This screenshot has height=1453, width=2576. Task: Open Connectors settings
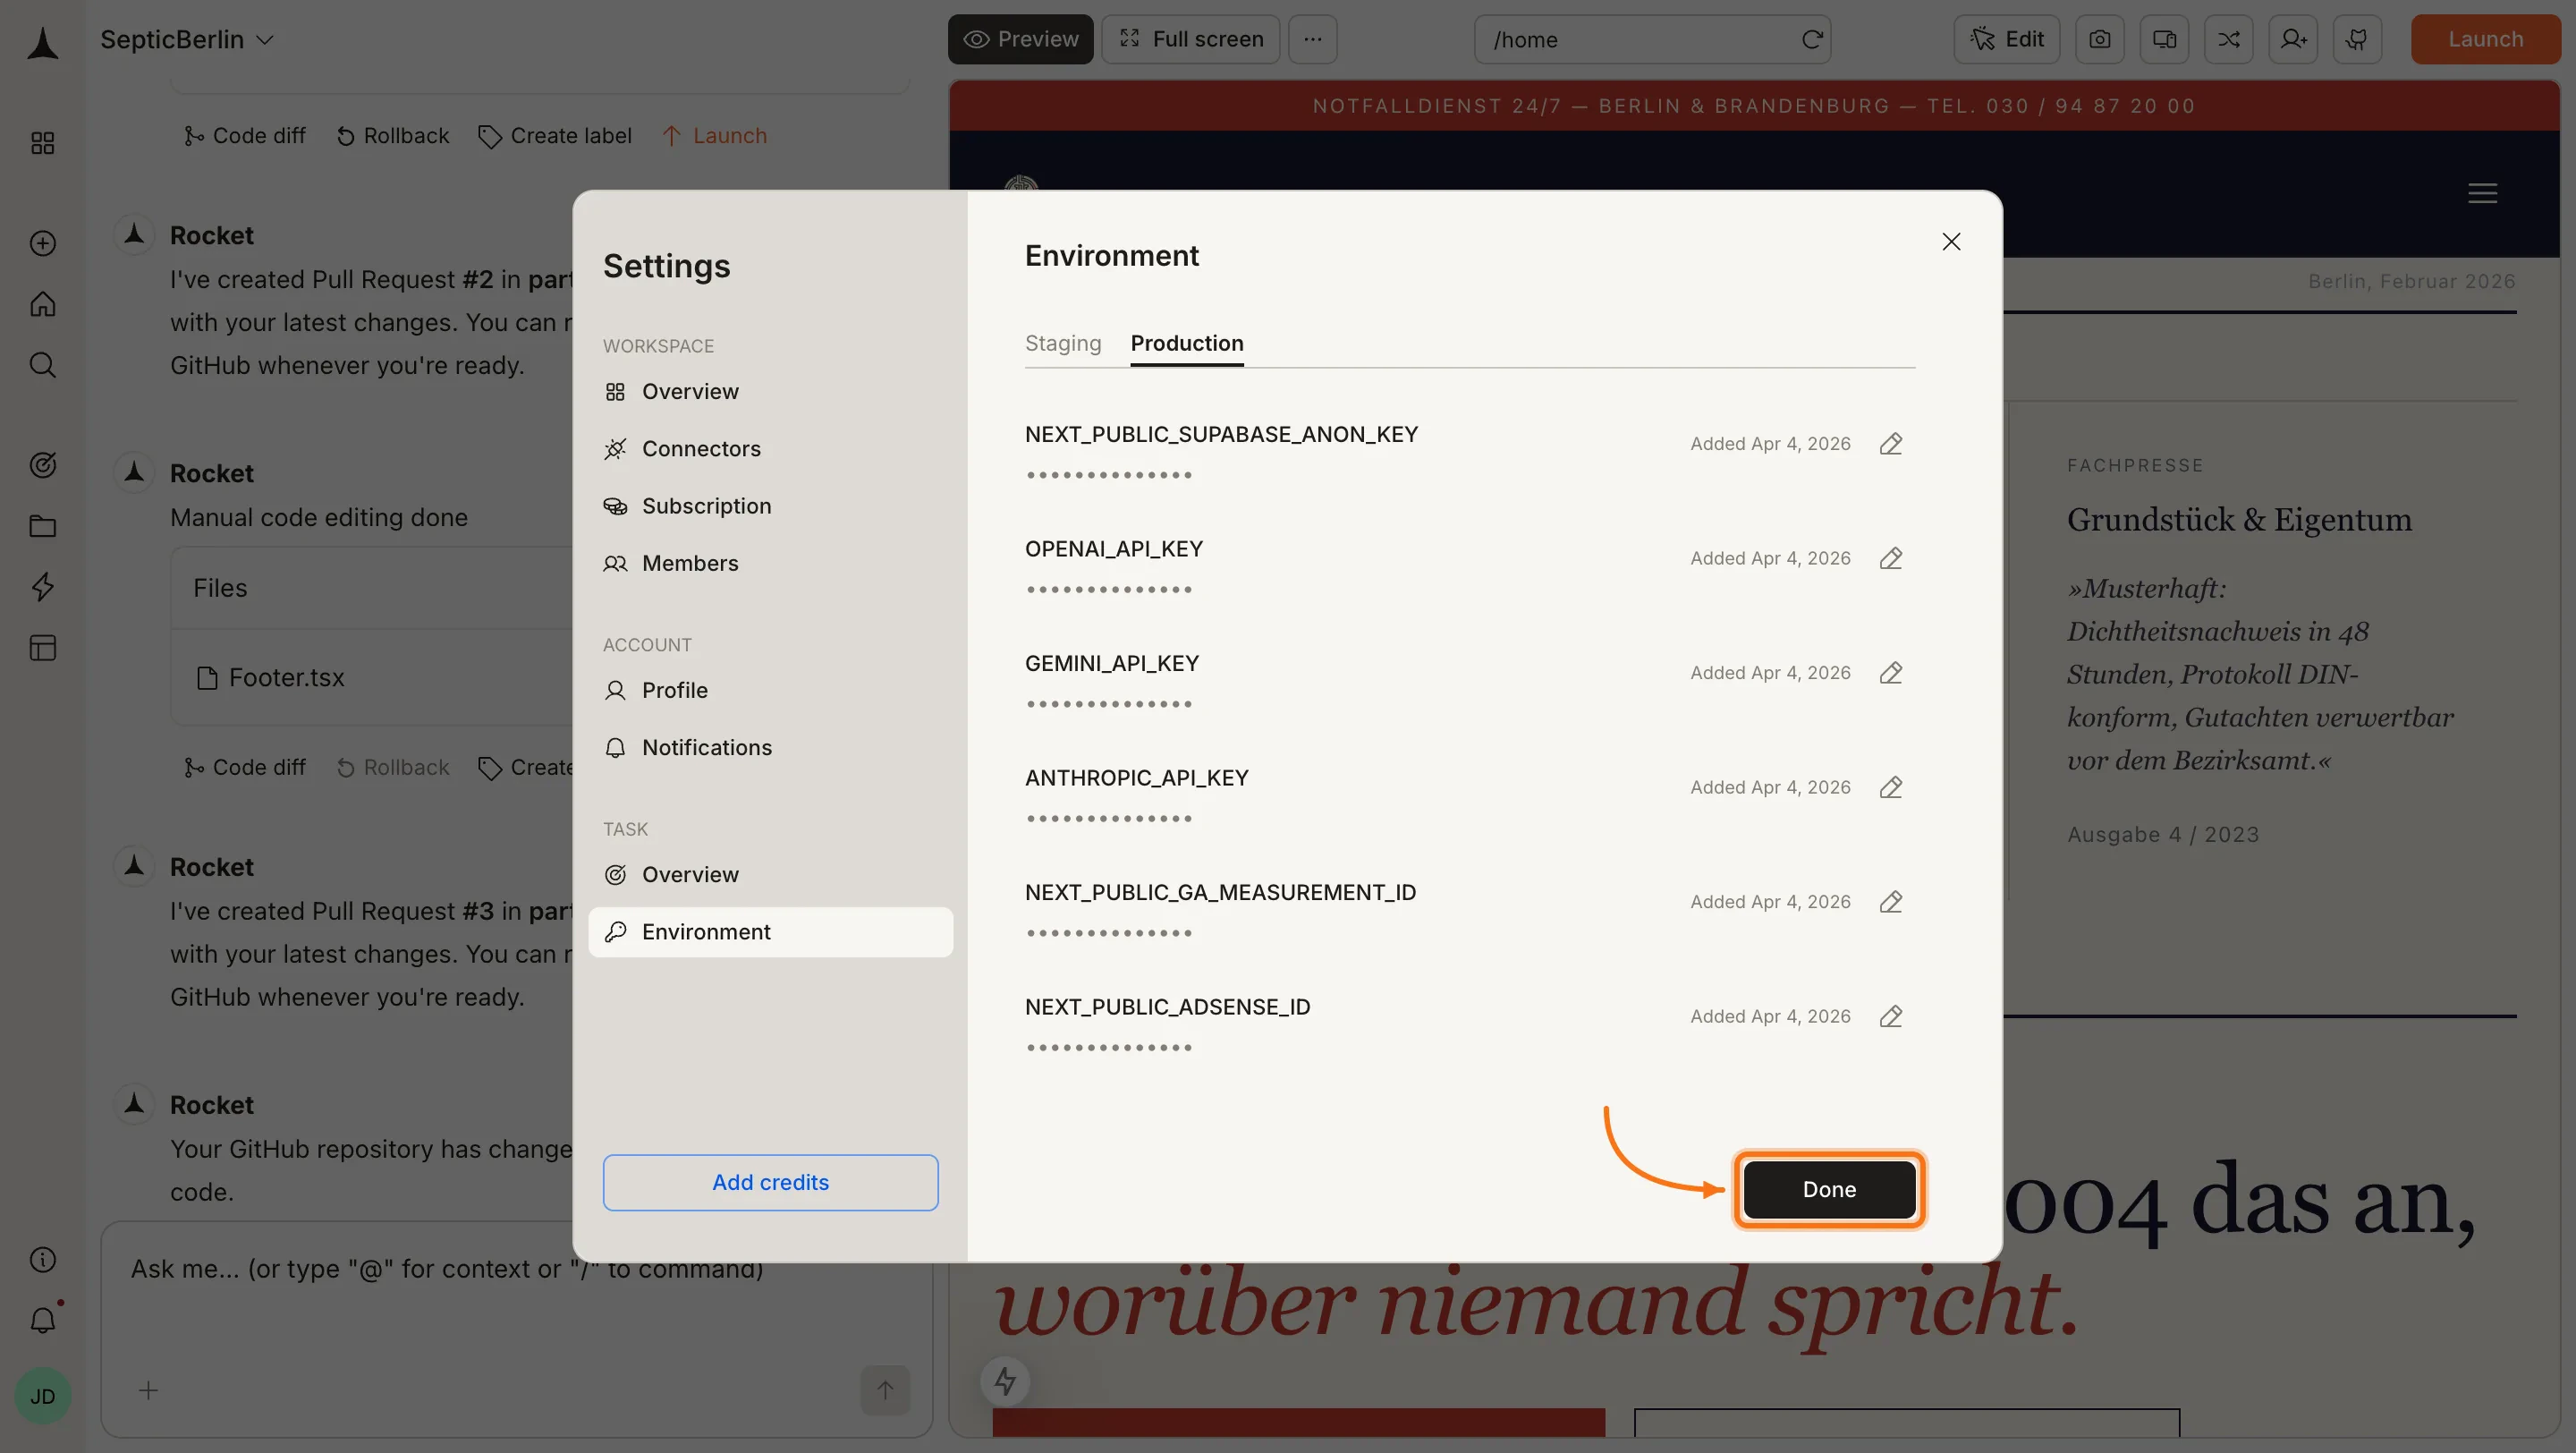coord(770,449)
